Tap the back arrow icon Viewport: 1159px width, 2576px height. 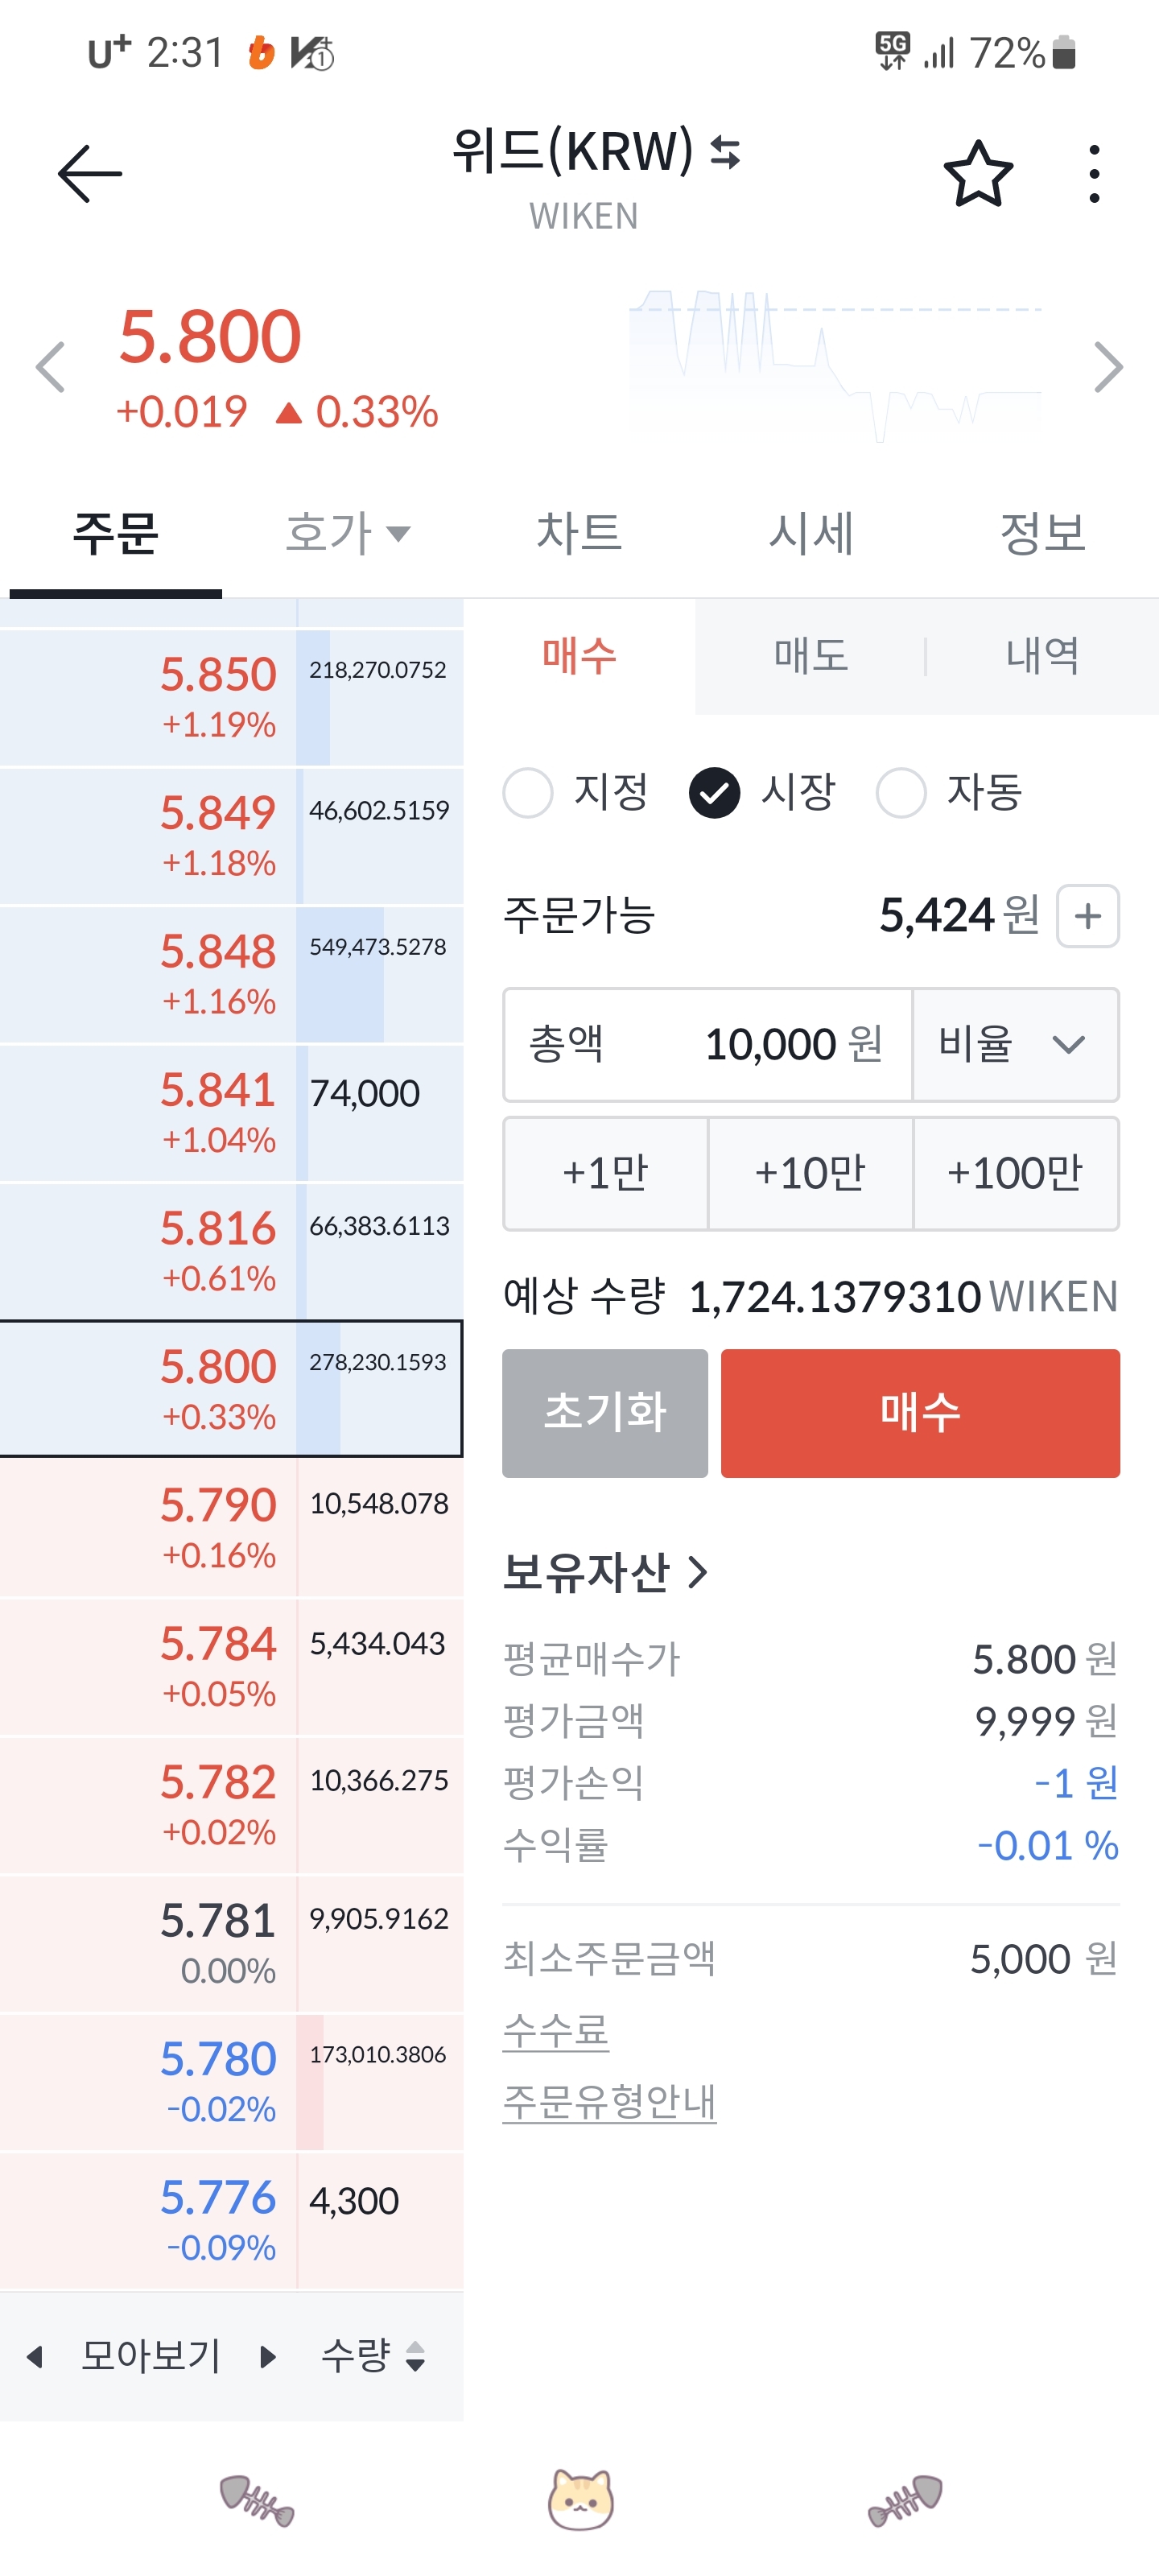coord(90,174)
